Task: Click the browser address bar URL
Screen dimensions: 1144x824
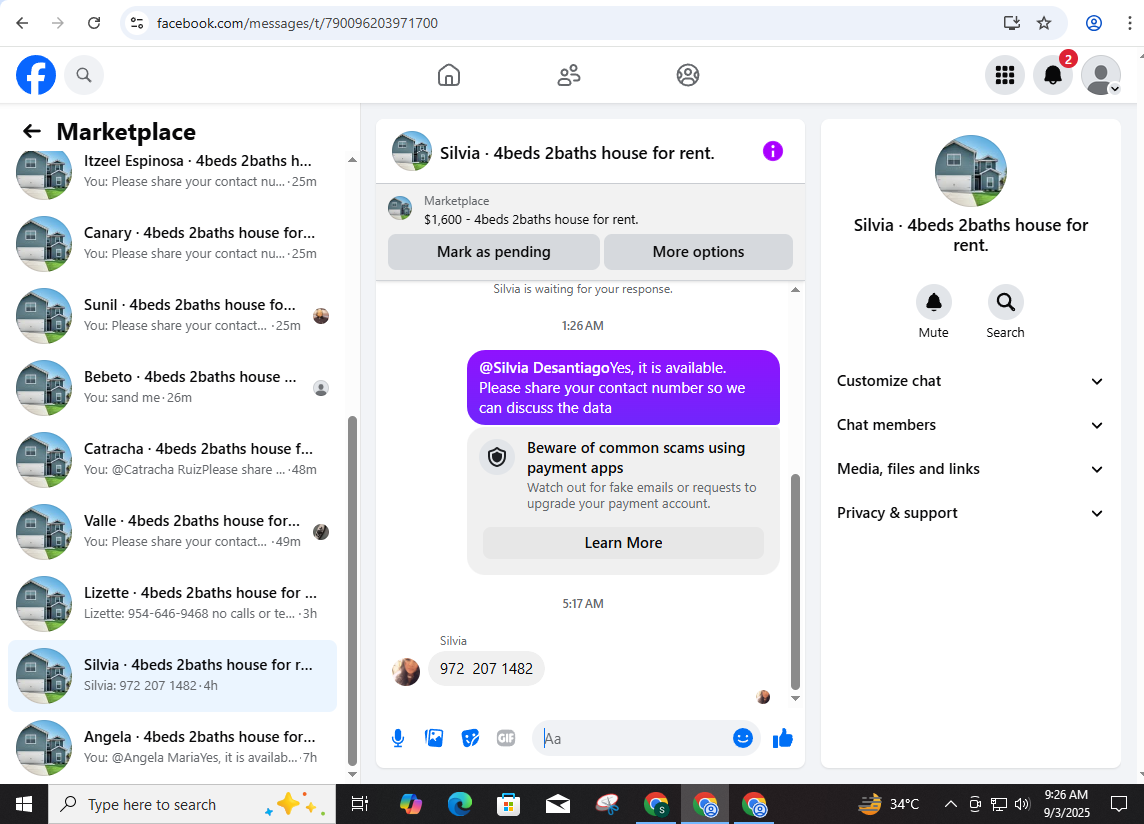Action: tap(297, 23)
